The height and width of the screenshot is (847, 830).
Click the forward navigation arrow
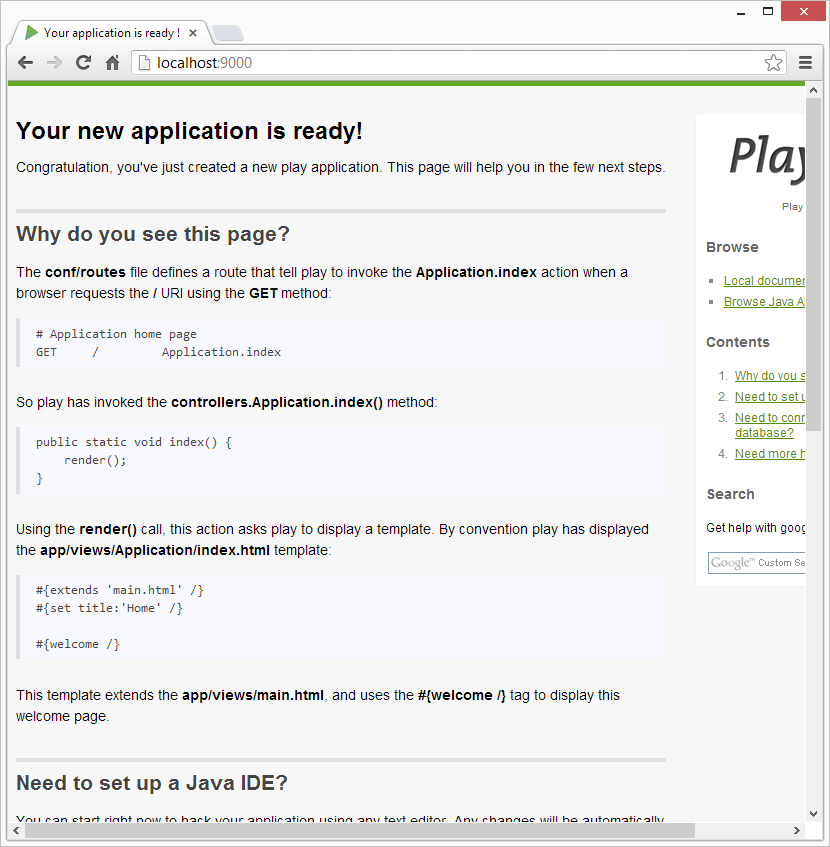[54, 63]
